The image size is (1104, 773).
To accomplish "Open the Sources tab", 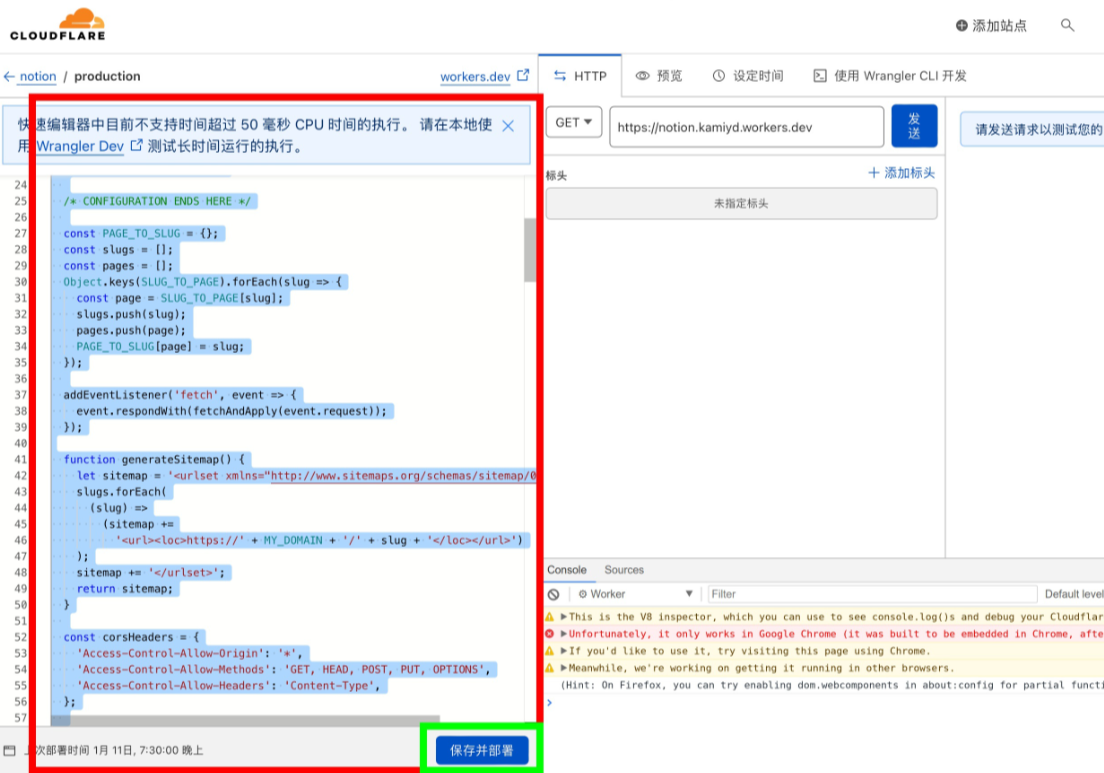I will (624, 570).
